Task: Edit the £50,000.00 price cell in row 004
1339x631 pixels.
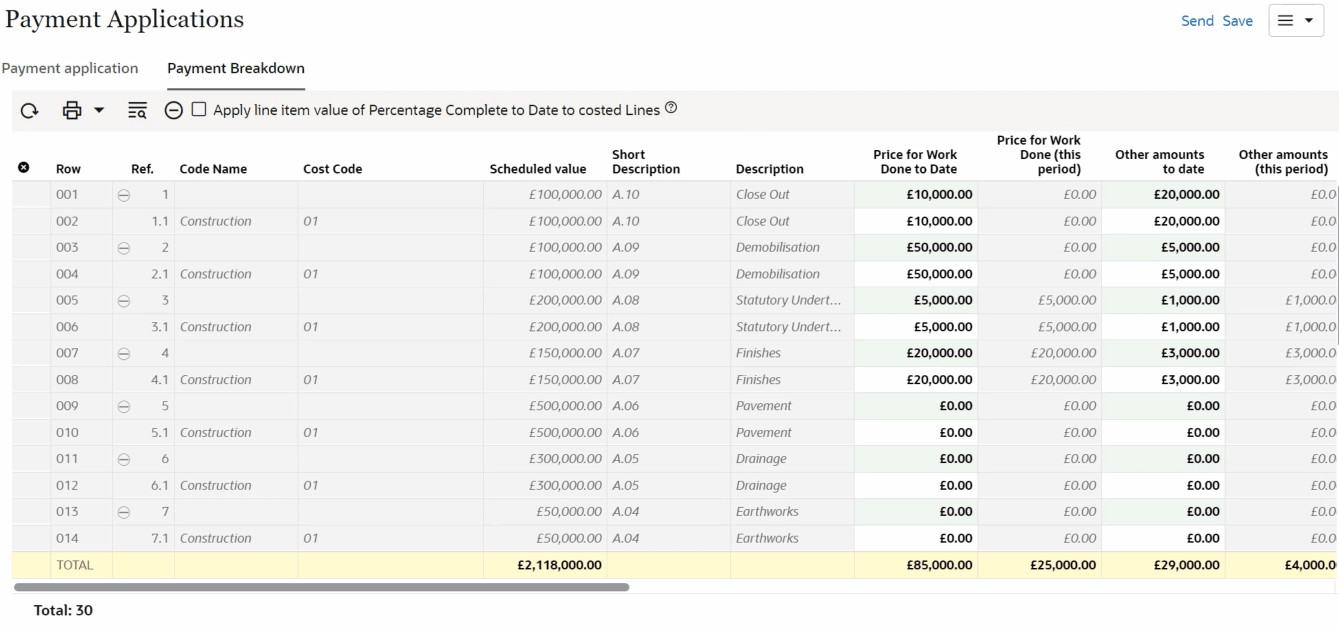Action: (x=916, y=274)
